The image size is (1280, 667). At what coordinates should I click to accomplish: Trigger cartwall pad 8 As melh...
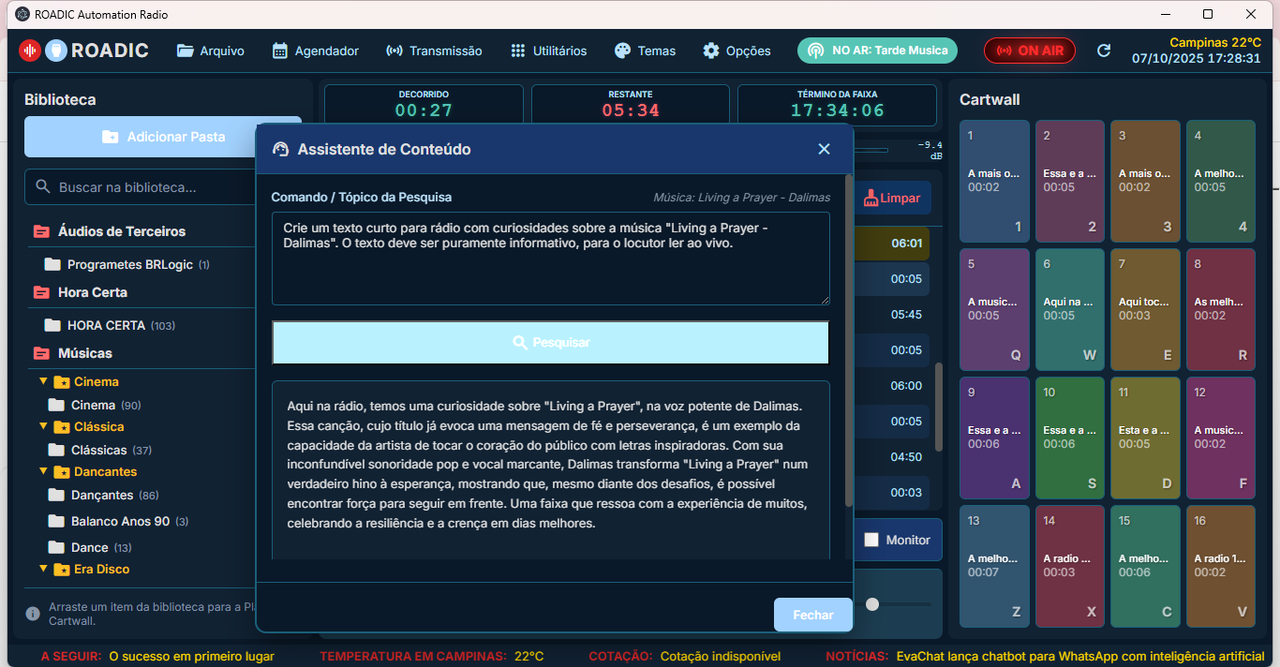1221,309
